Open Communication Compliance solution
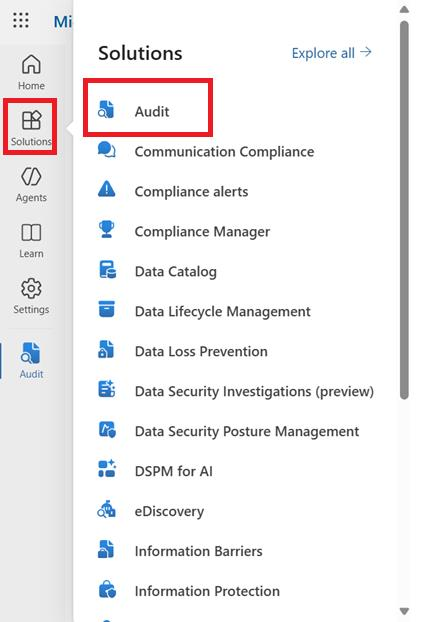422x622 pixels. tap(224, 152)
